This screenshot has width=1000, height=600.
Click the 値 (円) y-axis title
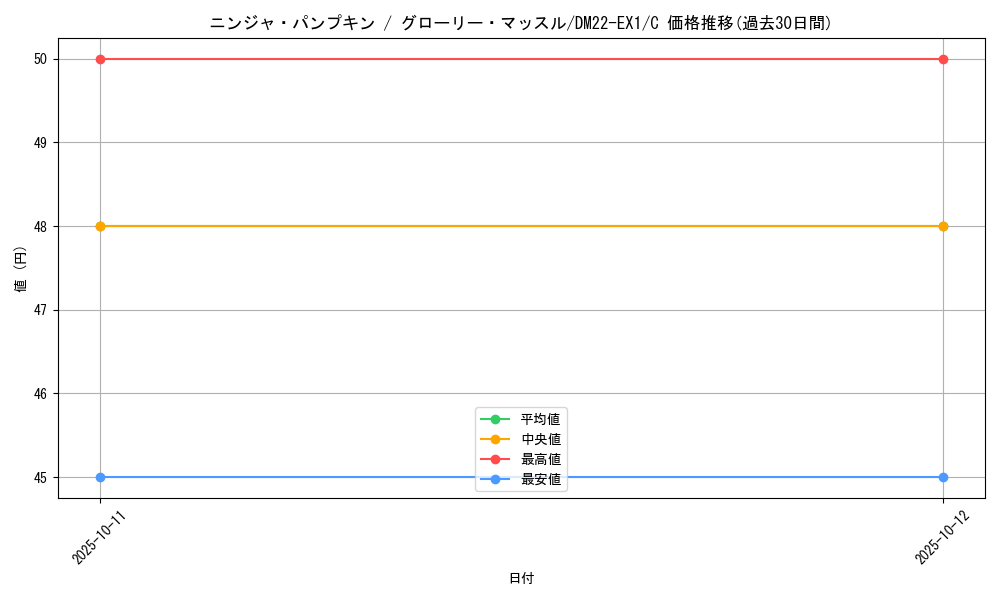21,268
